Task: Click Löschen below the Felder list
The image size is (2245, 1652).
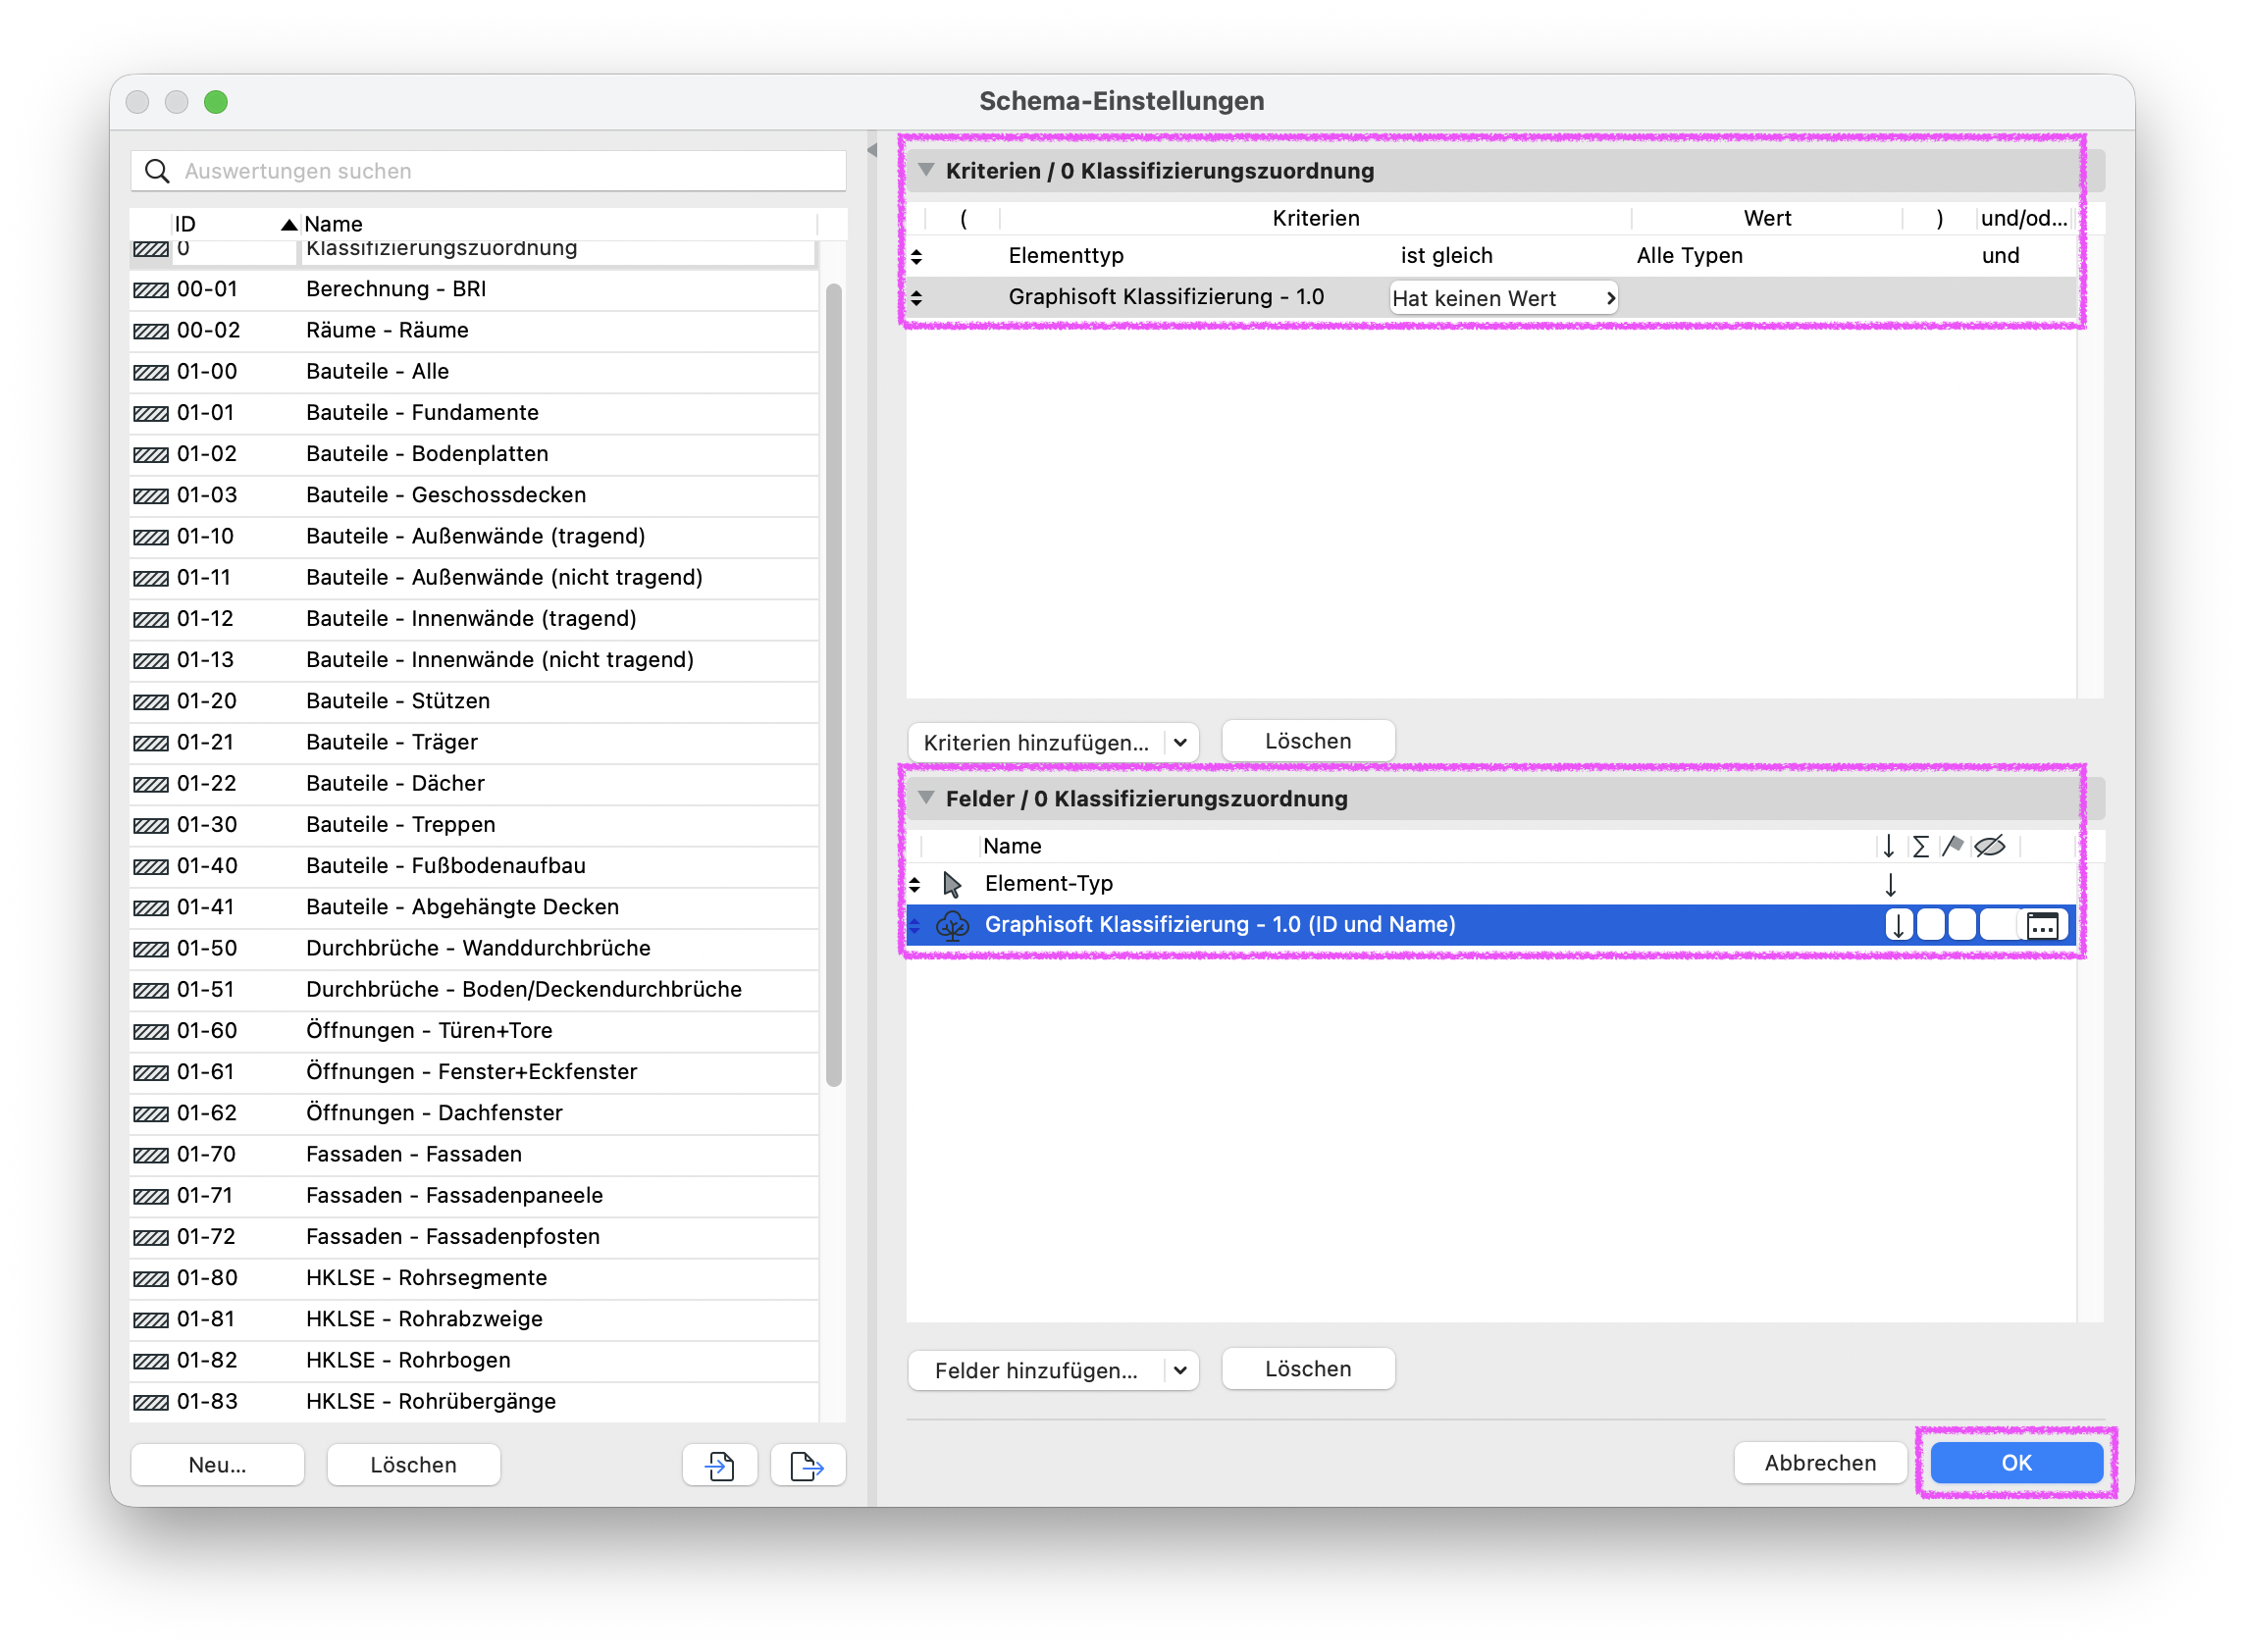Action: [x=1307, y=1369]
